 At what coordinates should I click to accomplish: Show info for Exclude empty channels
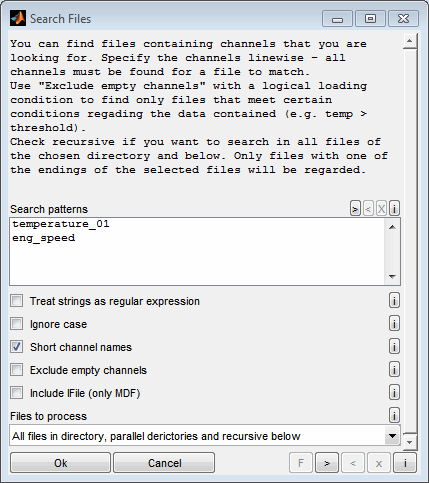coord(394,370)
